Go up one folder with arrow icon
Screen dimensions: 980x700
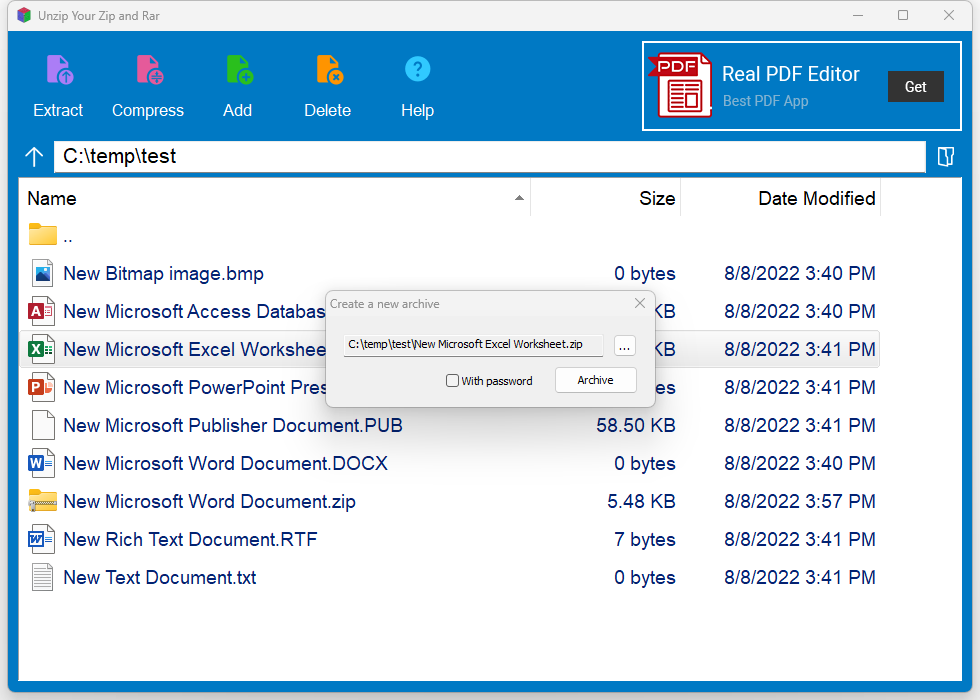[x=35, y=157]
